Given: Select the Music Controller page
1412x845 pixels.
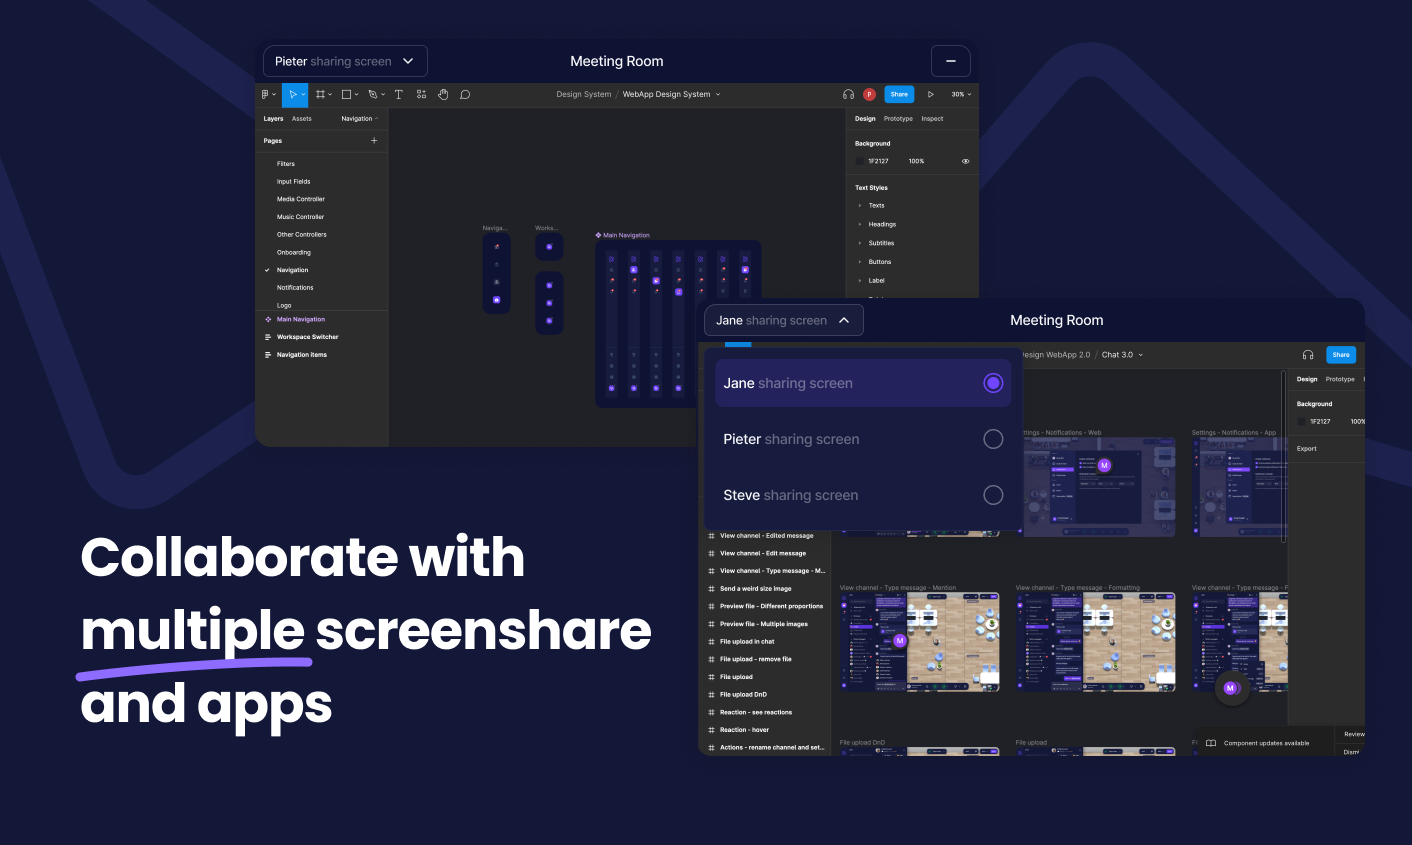Looking at the screenshot, I should (301, 217).
